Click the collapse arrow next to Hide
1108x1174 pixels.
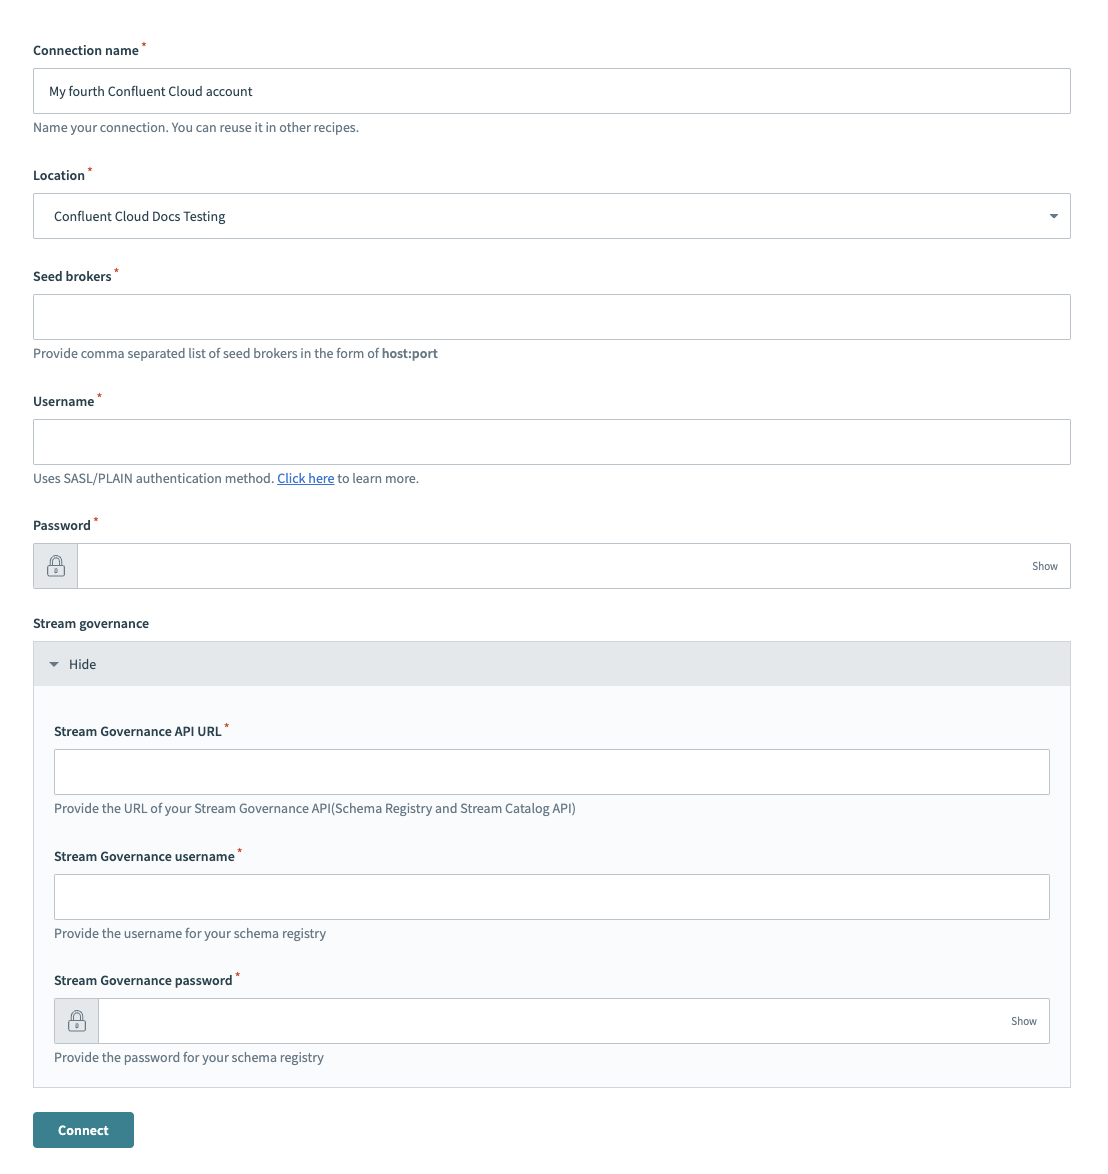coord(54,663)
